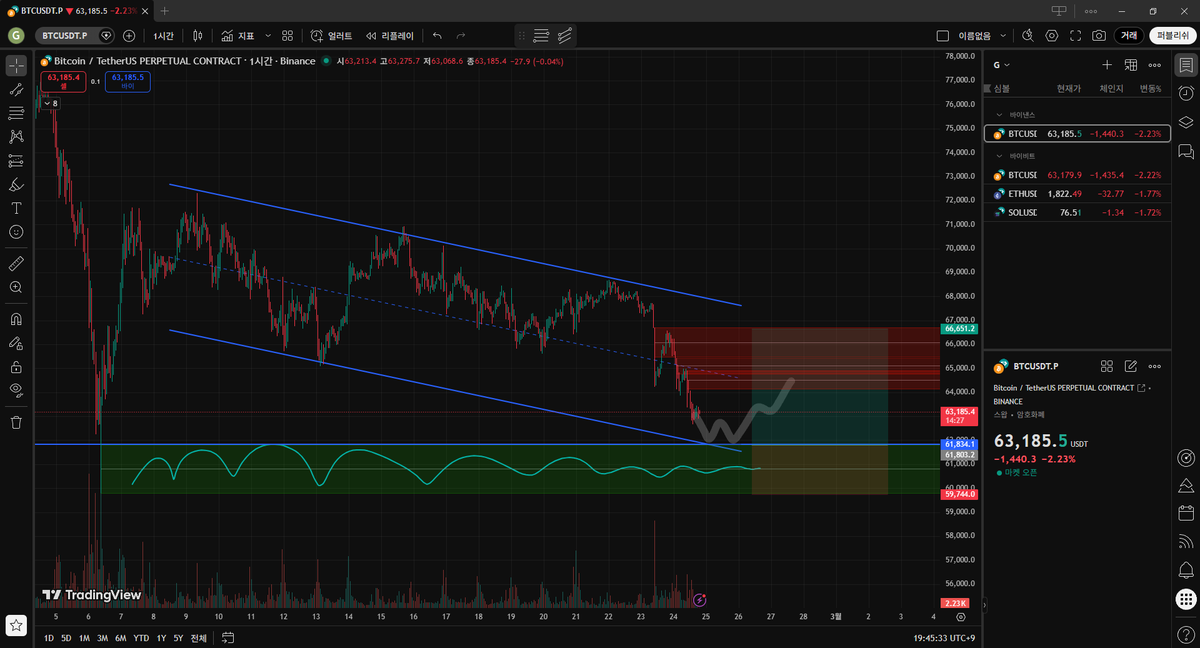Open the G watchlist name dropdown
This screenshot has width=1200, height=648.
[x=1001, y=65]
